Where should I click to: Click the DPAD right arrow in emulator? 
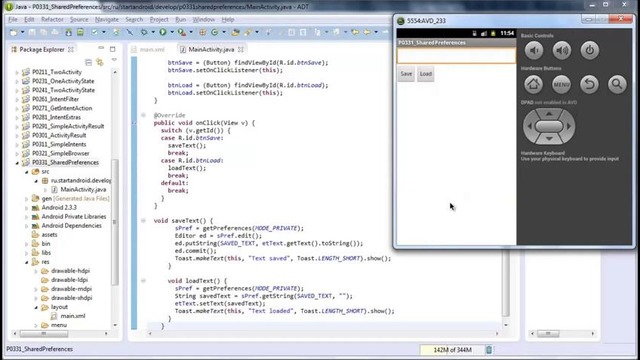tap(569, 127)
